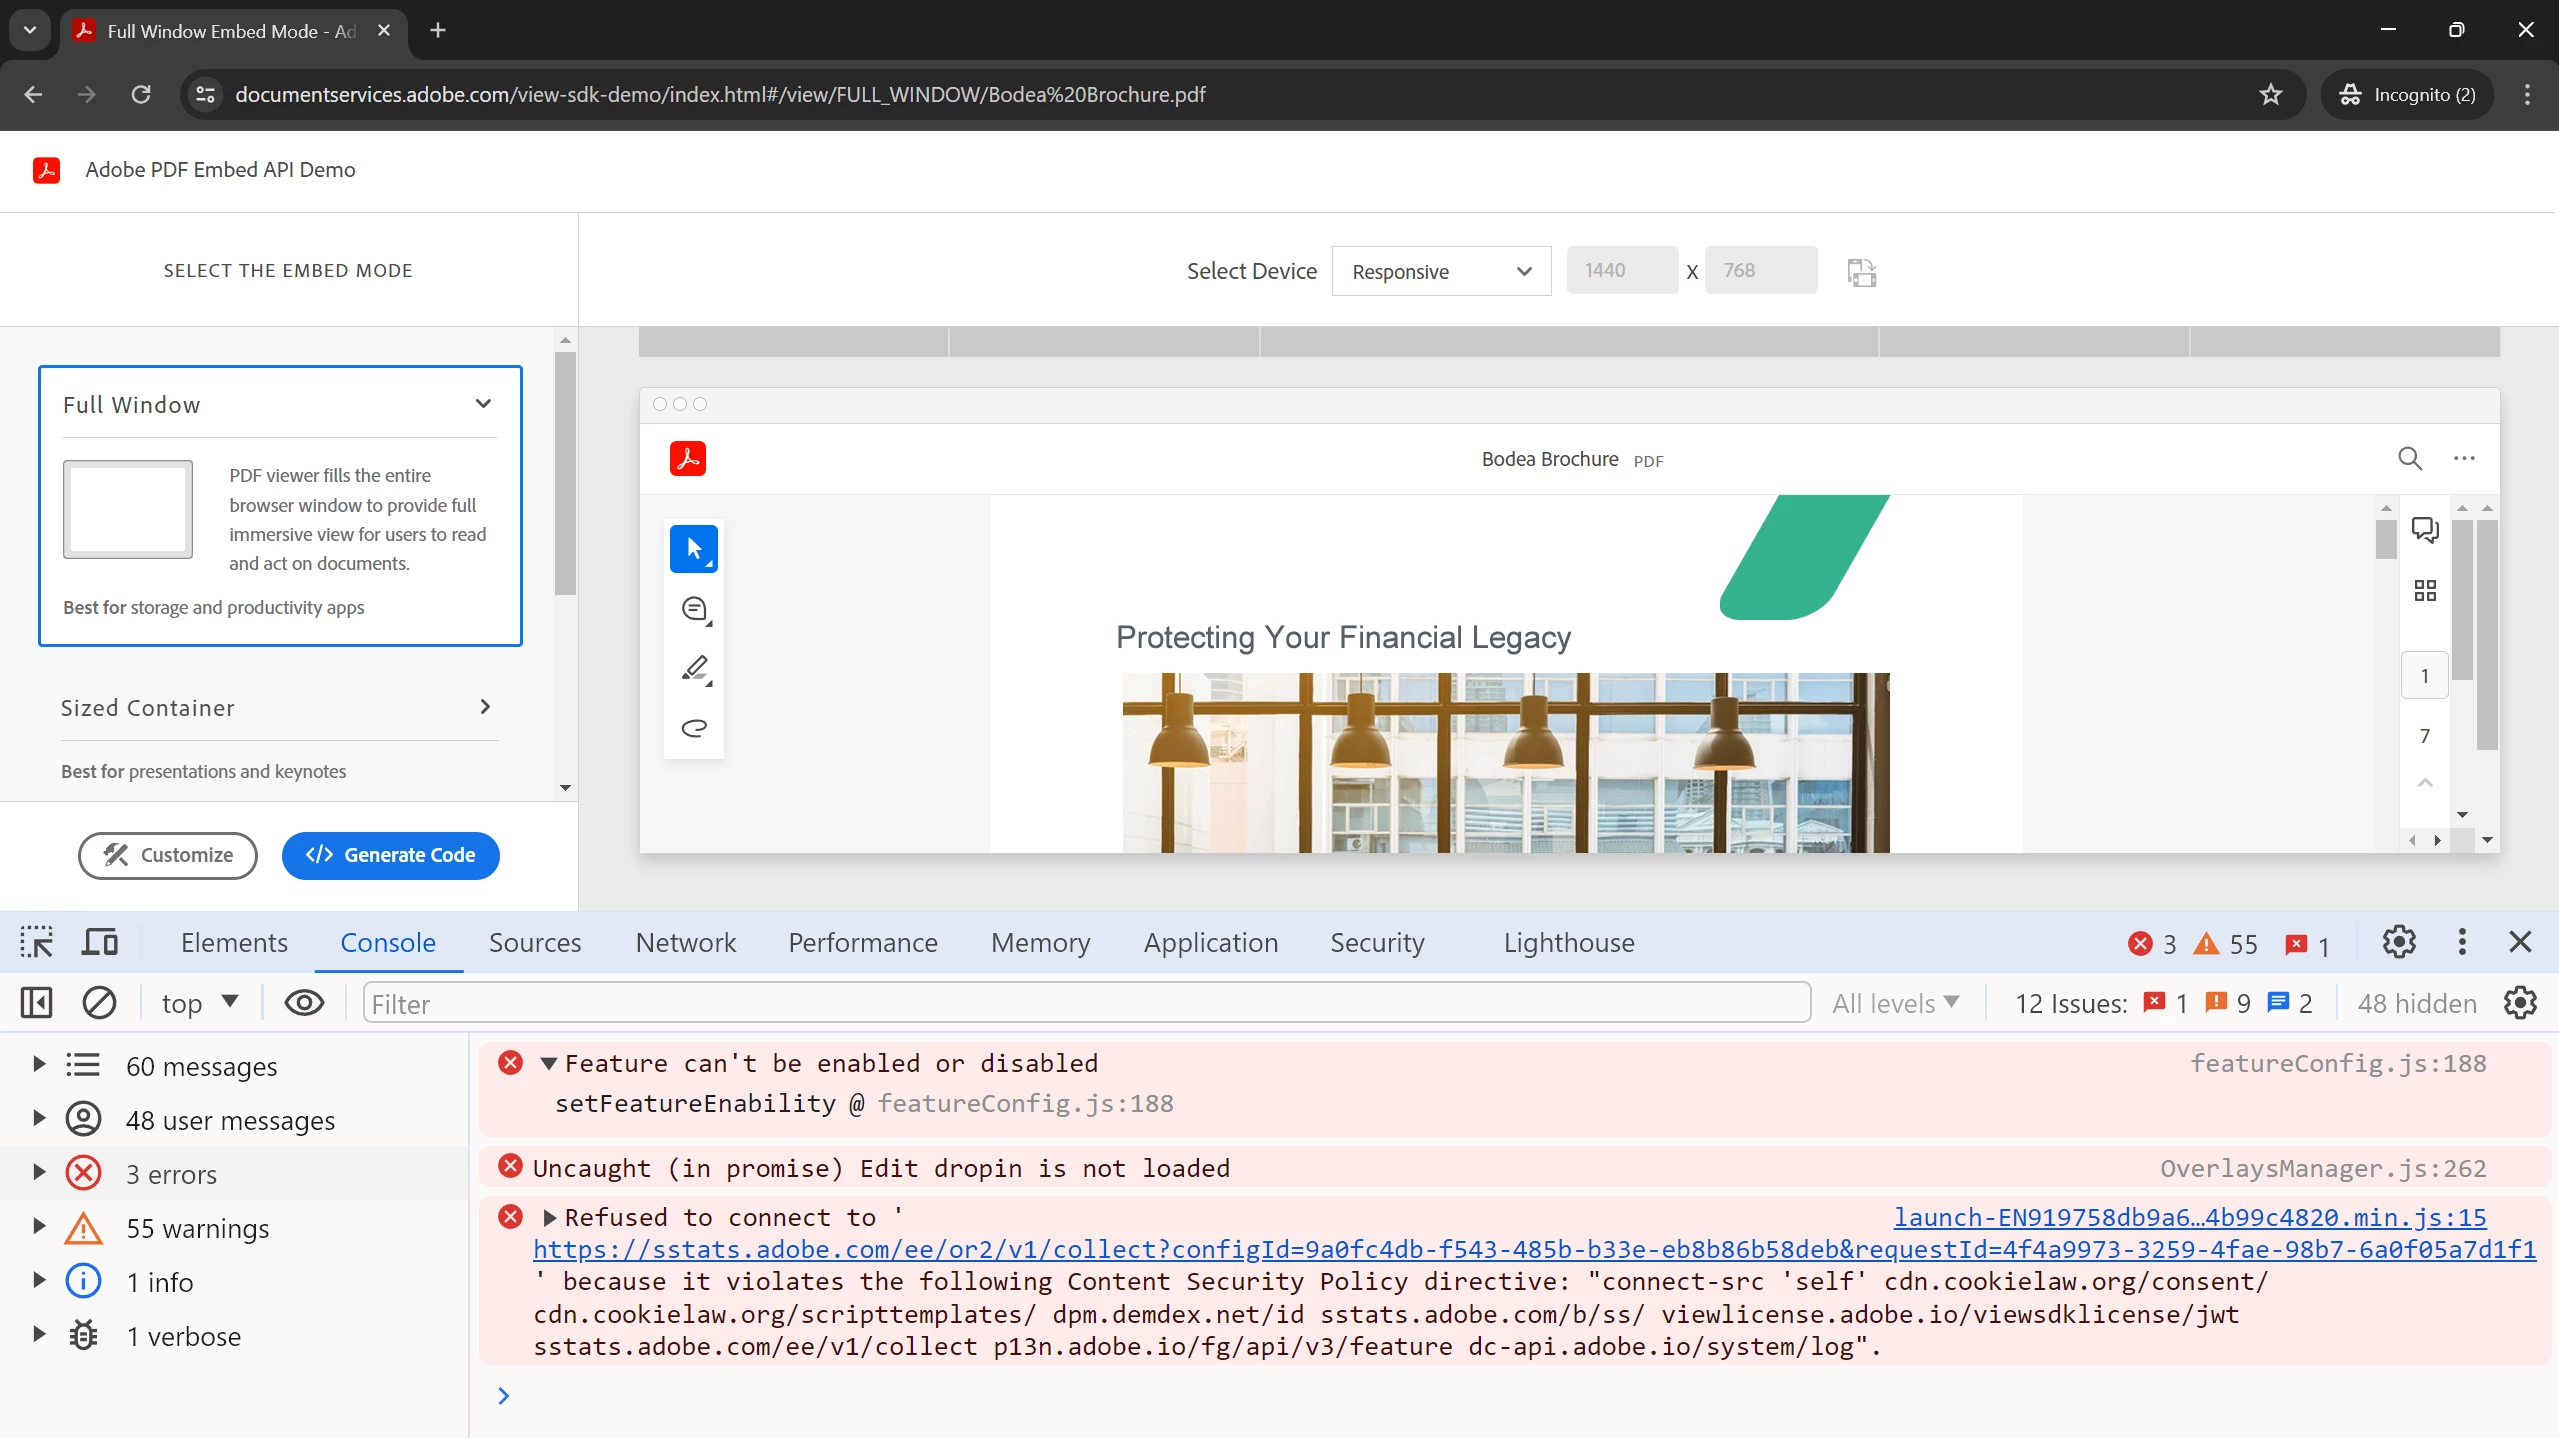Show page thumbnails grid in PDF viewer
The height and width of the screenshot is (1438, 2559).
pos(2424,590)
